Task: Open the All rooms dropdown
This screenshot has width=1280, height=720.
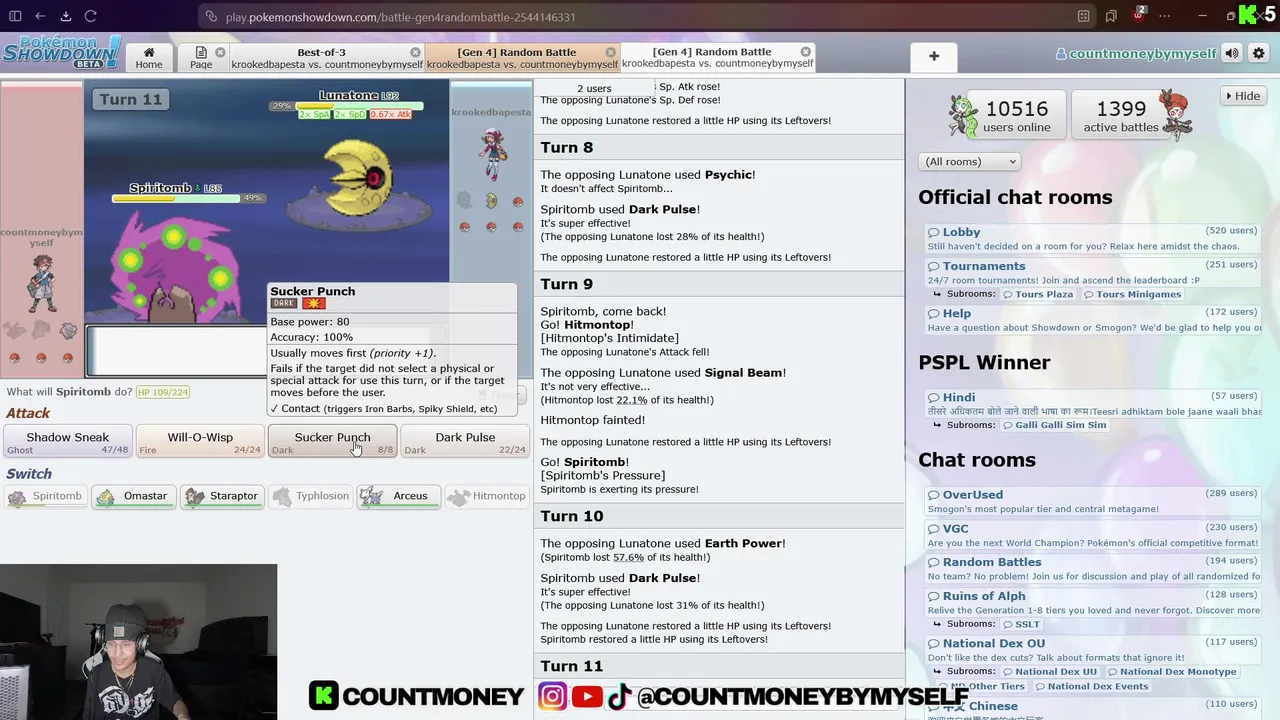Action: (969, 161)
